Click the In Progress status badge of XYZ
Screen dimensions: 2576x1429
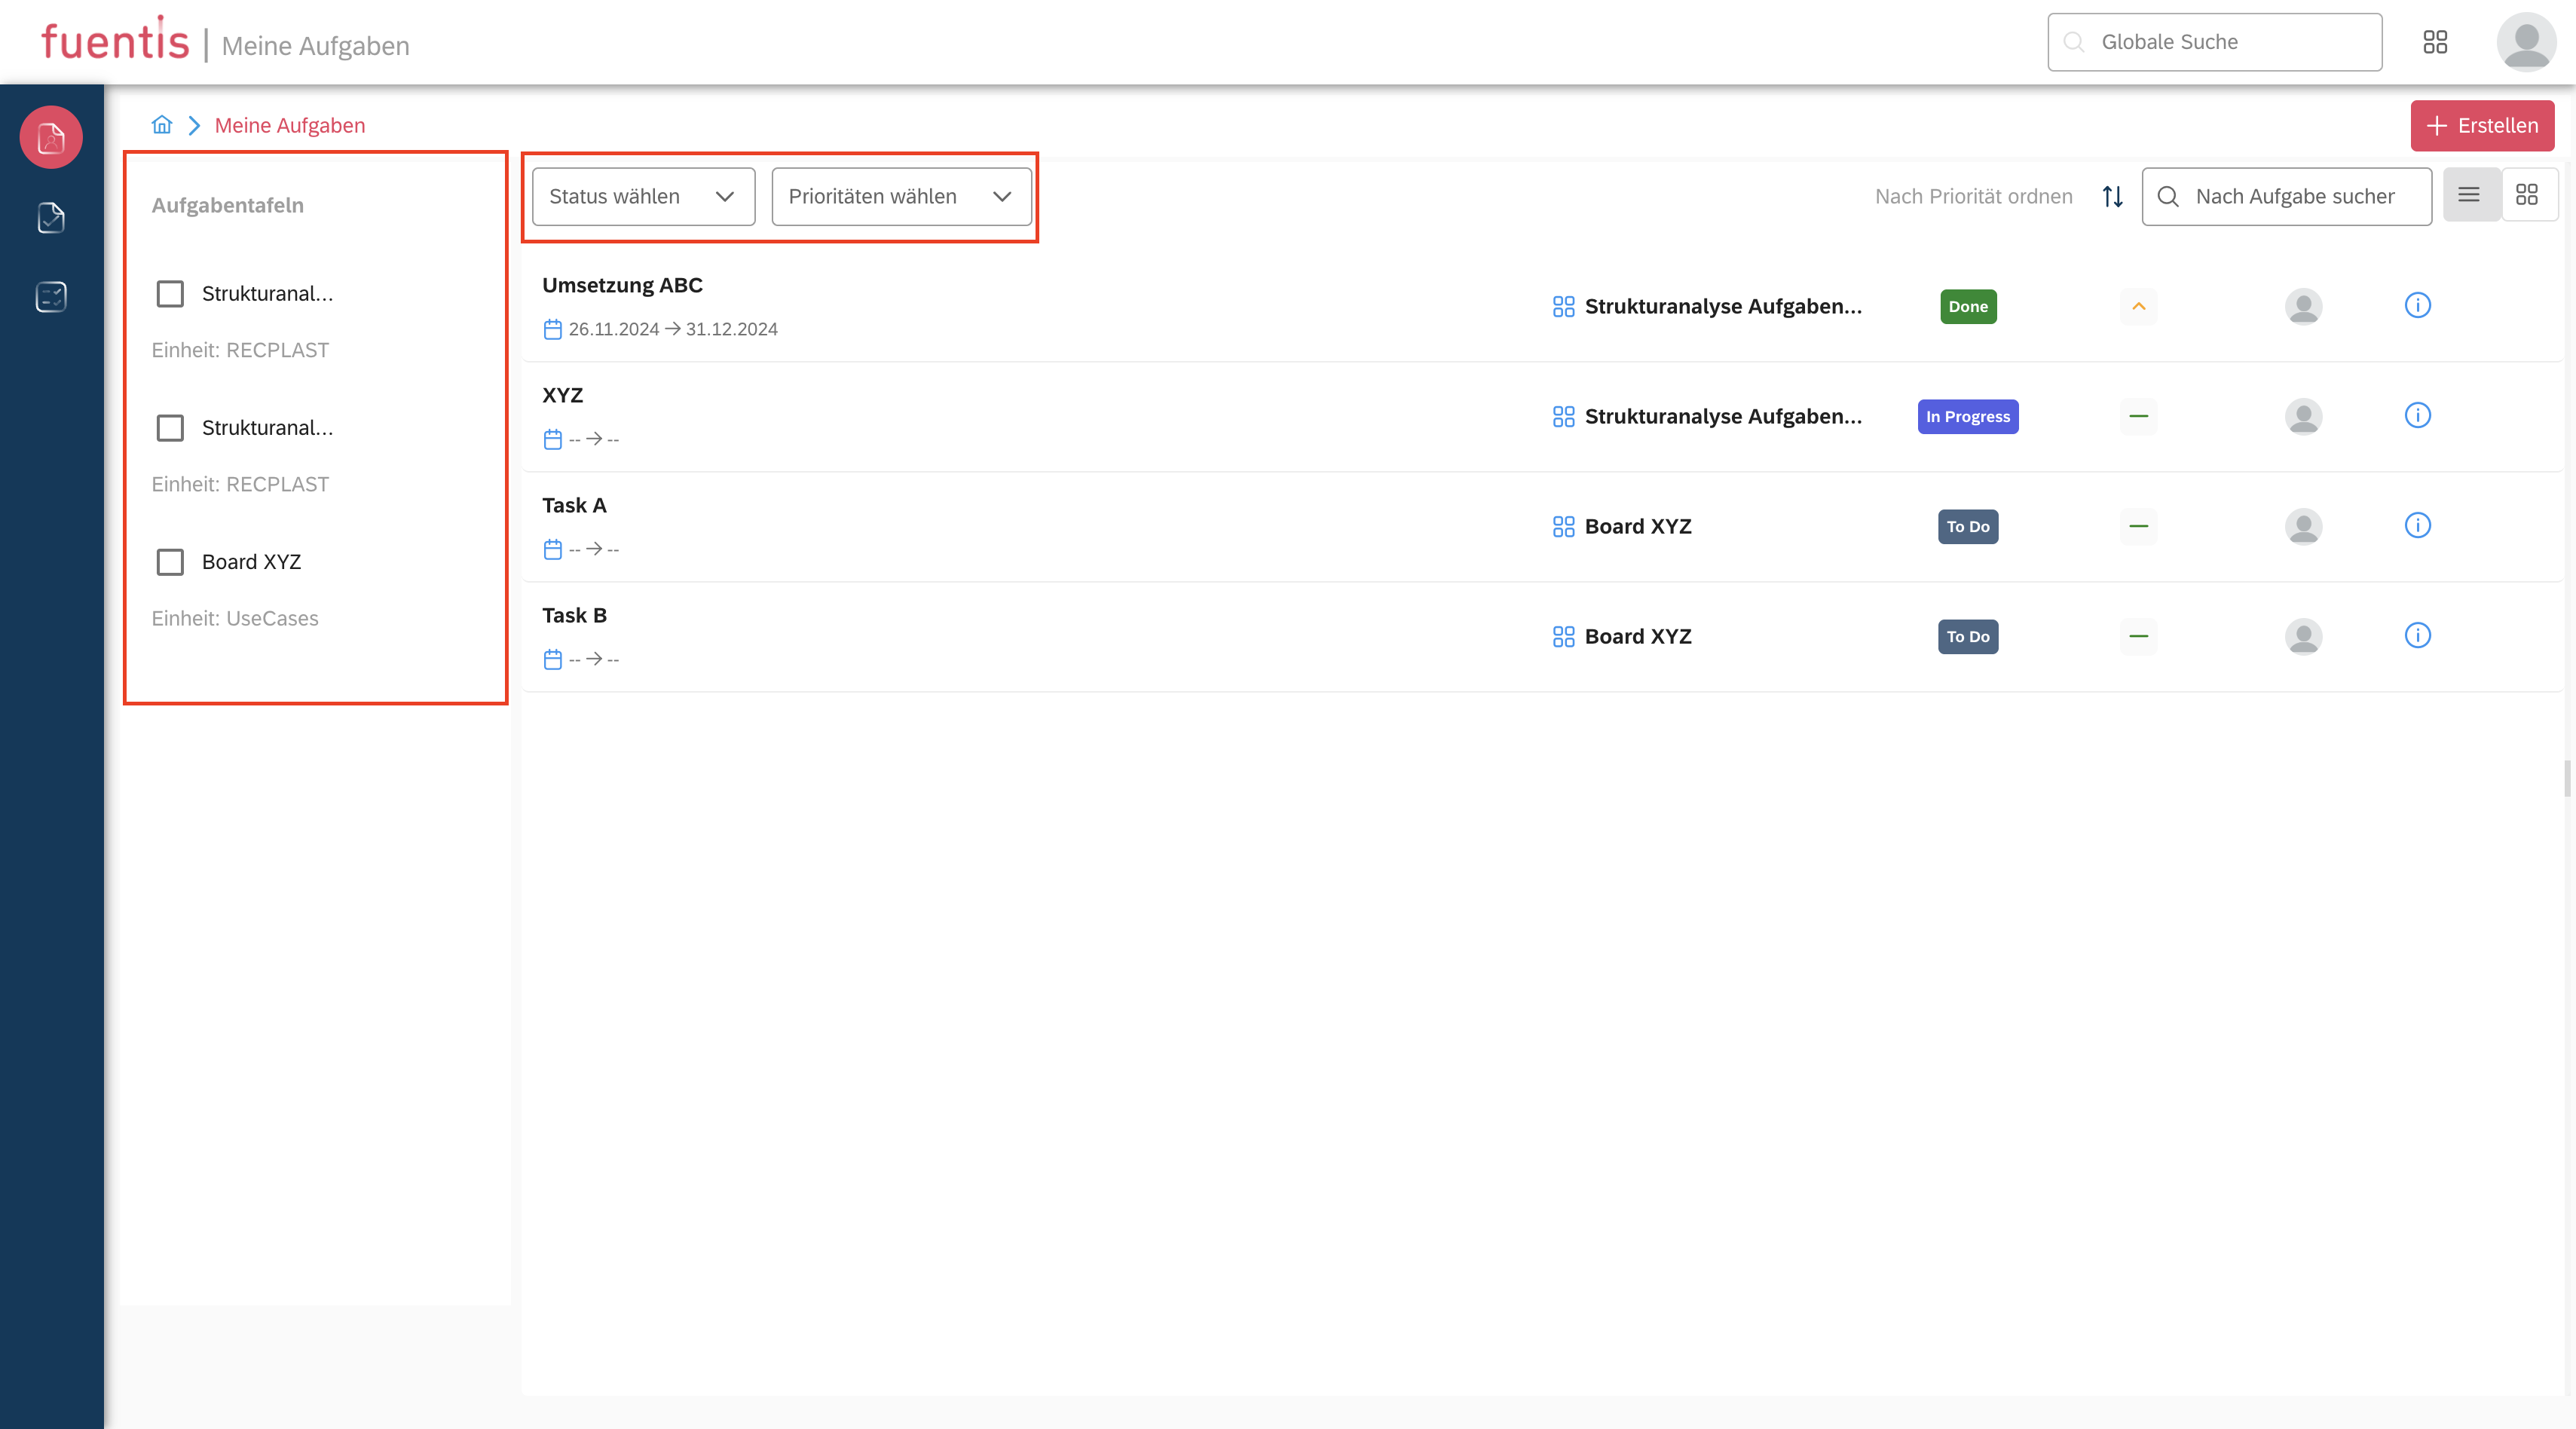[1967, 416]
